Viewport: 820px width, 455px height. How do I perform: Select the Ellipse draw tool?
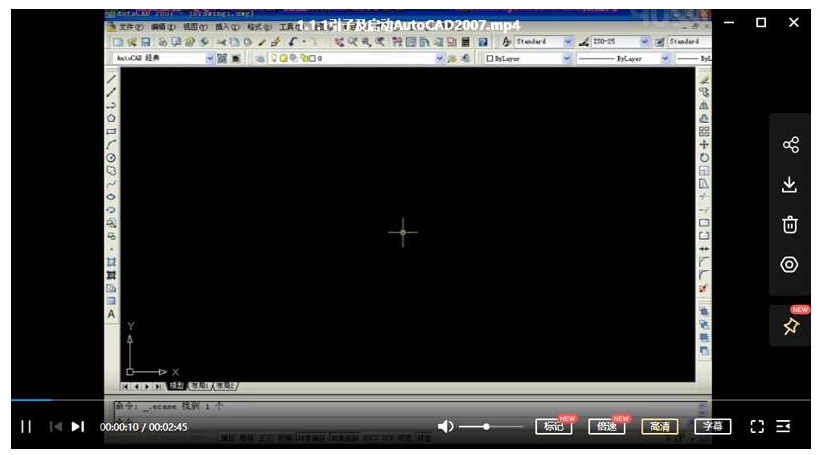pyautogui.click(x=111, y=197)
